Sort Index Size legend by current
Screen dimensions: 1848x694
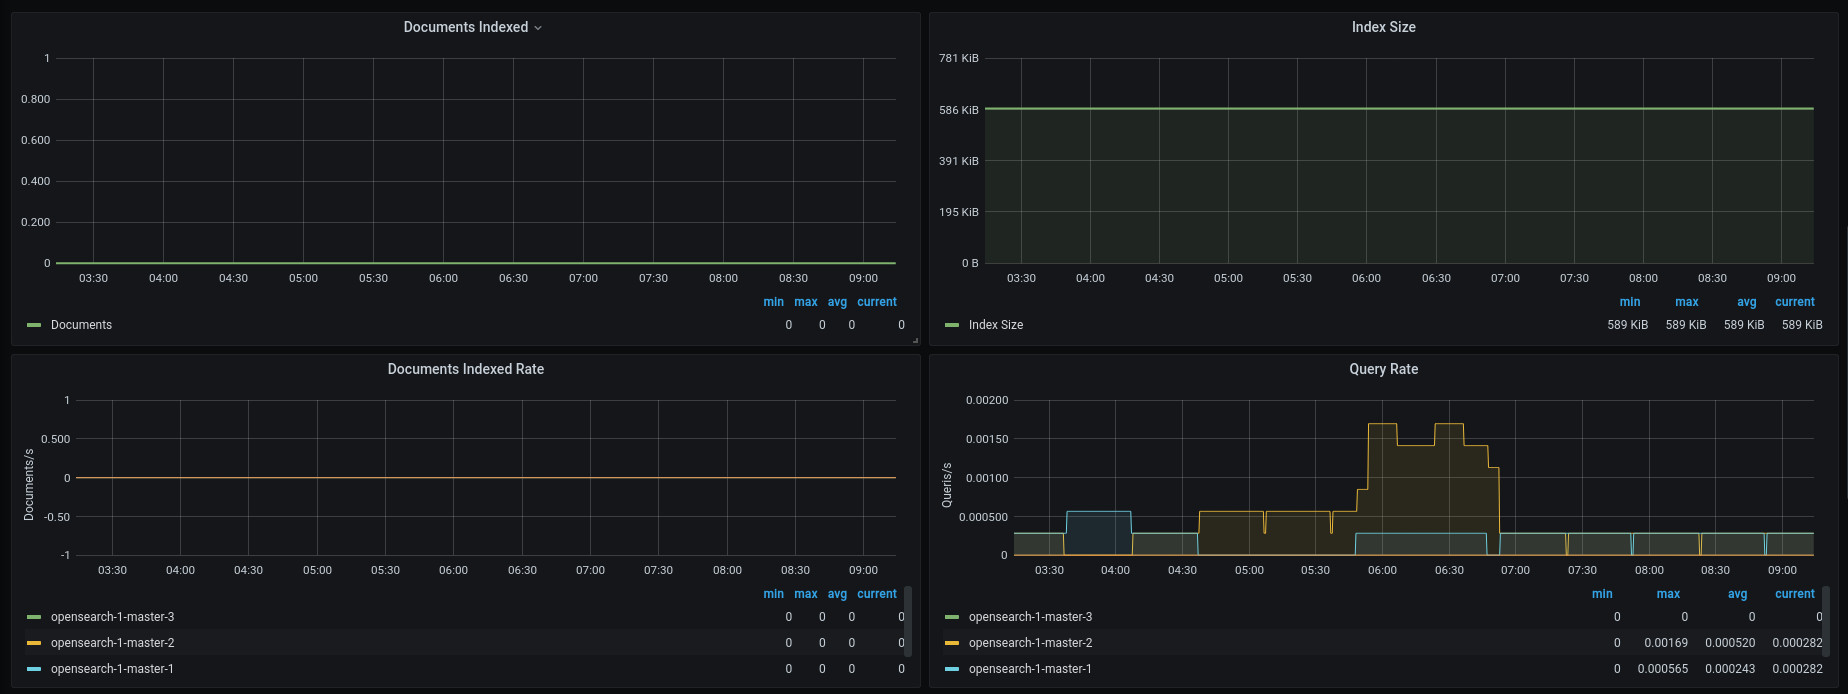1795,302
